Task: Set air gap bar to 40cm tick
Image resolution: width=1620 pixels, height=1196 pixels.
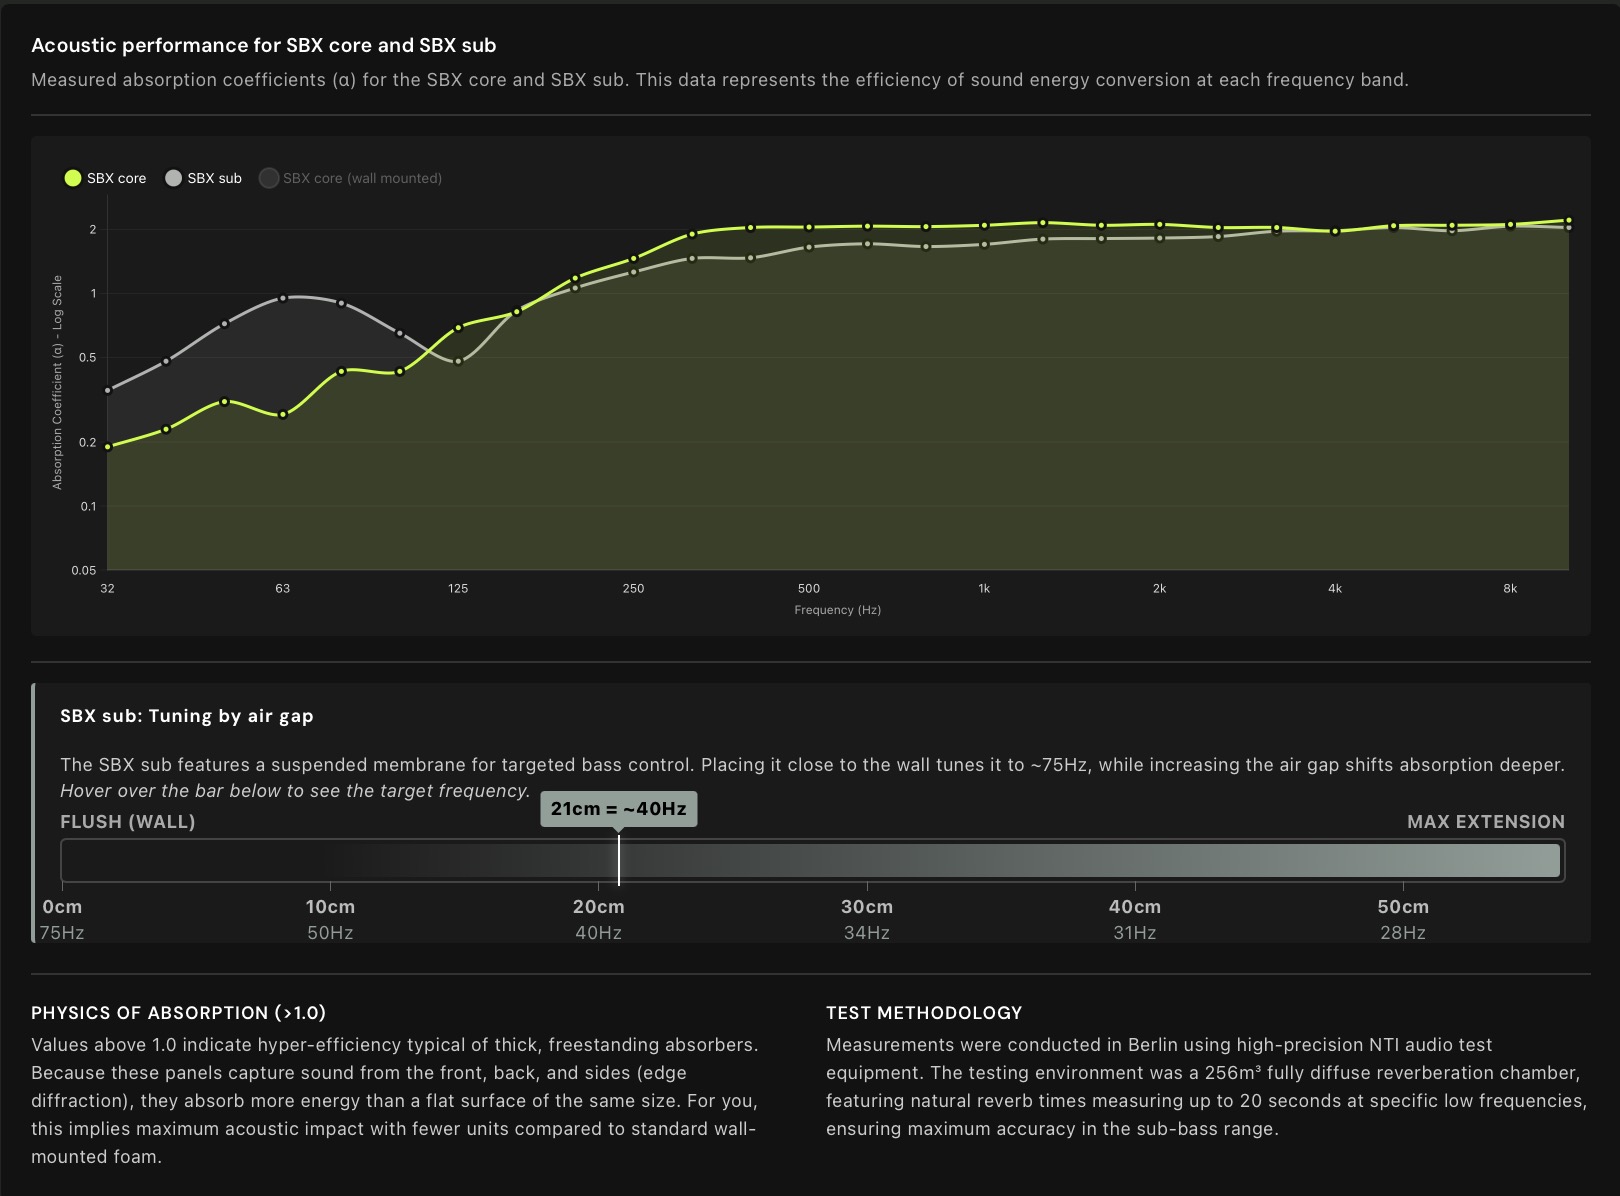Action: pos(1135,860)
